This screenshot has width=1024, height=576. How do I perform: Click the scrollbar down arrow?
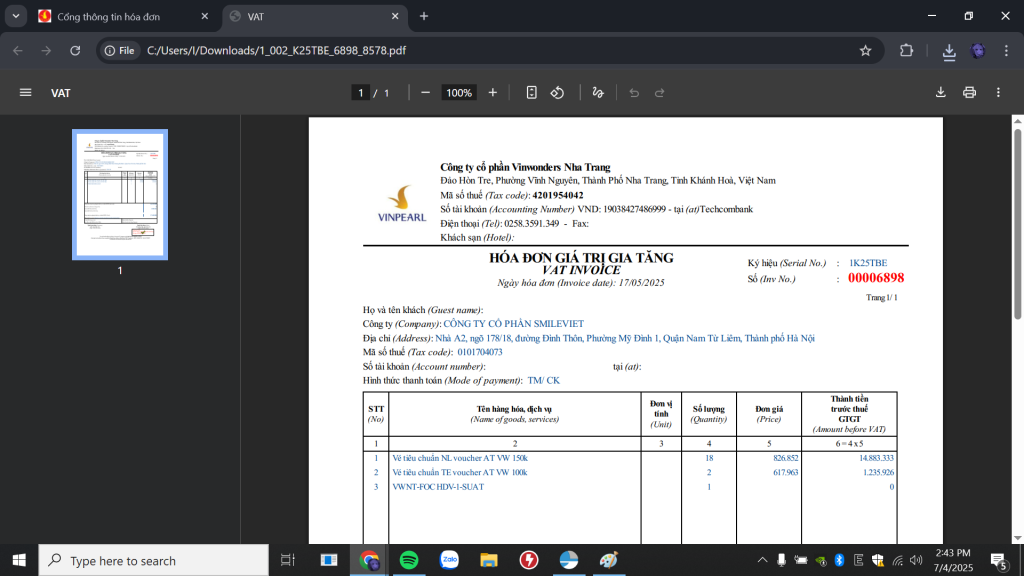point(1017,538)
